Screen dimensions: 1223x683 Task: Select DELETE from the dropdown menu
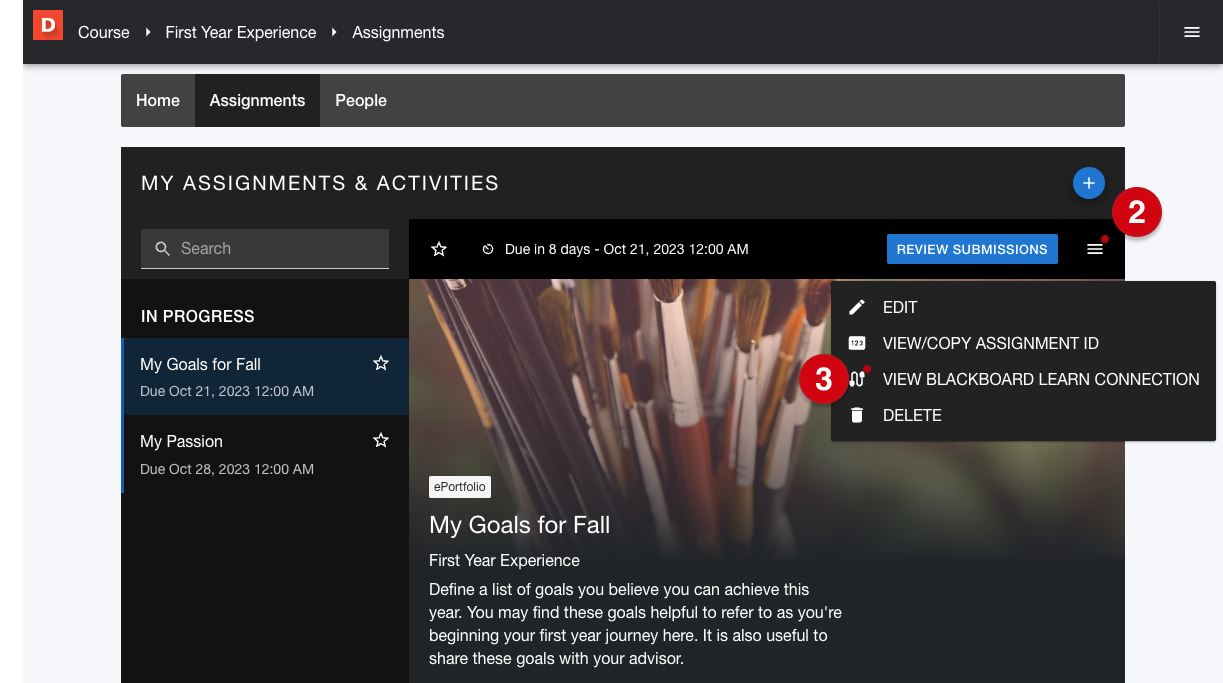tap(1023, 415)
